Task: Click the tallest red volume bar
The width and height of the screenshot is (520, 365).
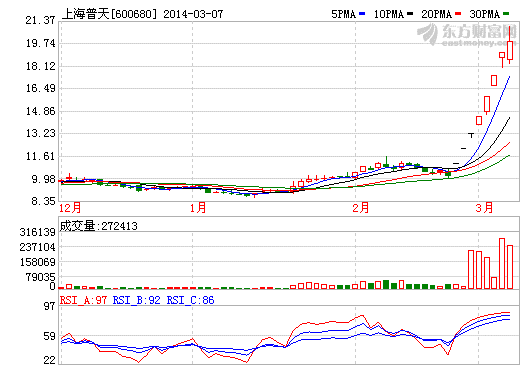Action: coord(502,263)
